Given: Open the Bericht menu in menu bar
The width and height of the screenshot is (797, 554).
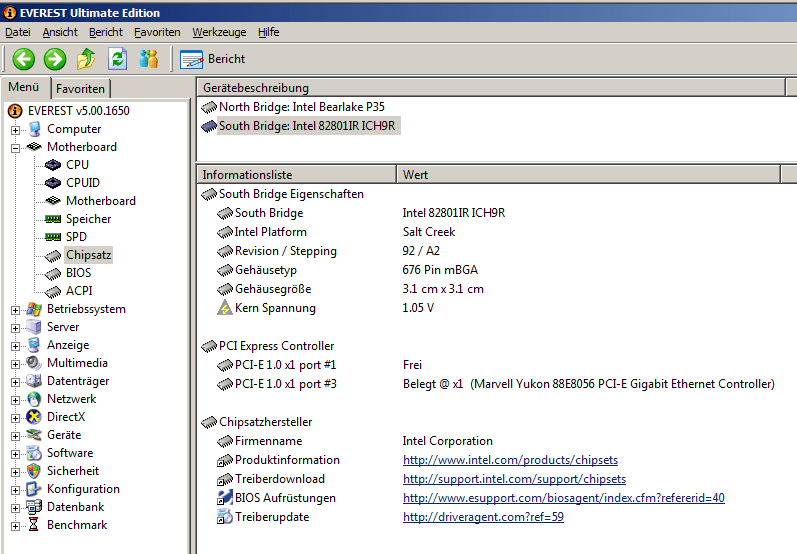Looking at the screenshot, I should [x=106, y=32].
